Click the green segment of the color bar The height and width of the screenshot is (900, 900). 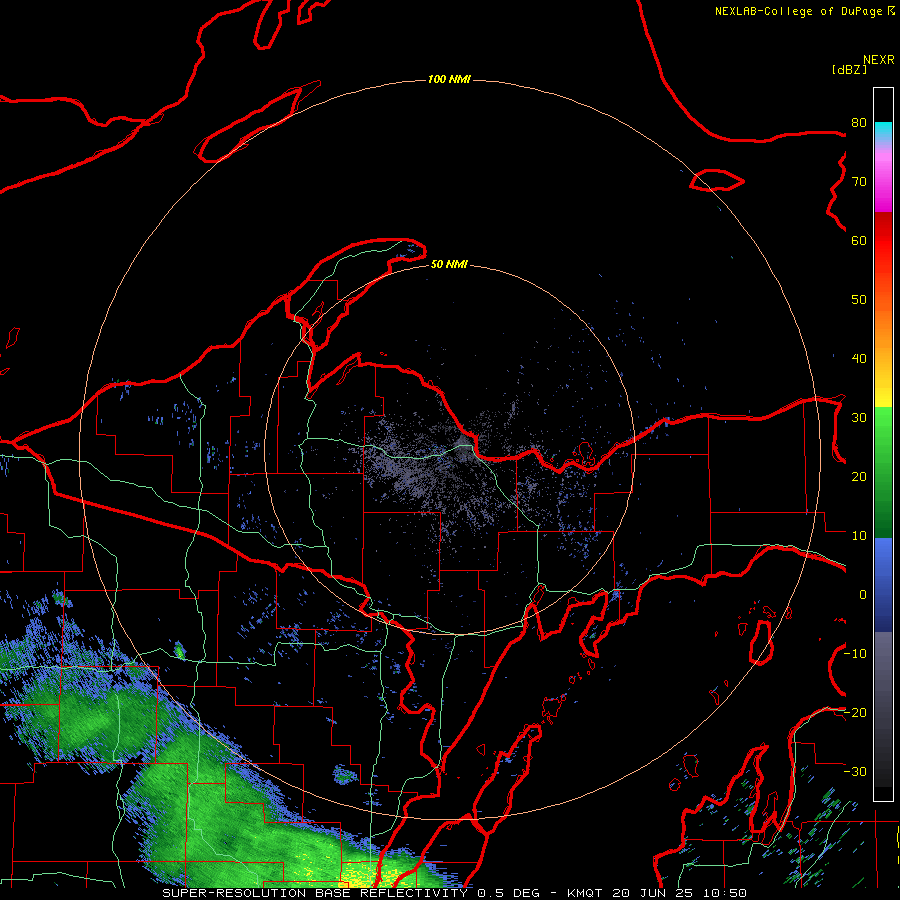coord(883,472)
